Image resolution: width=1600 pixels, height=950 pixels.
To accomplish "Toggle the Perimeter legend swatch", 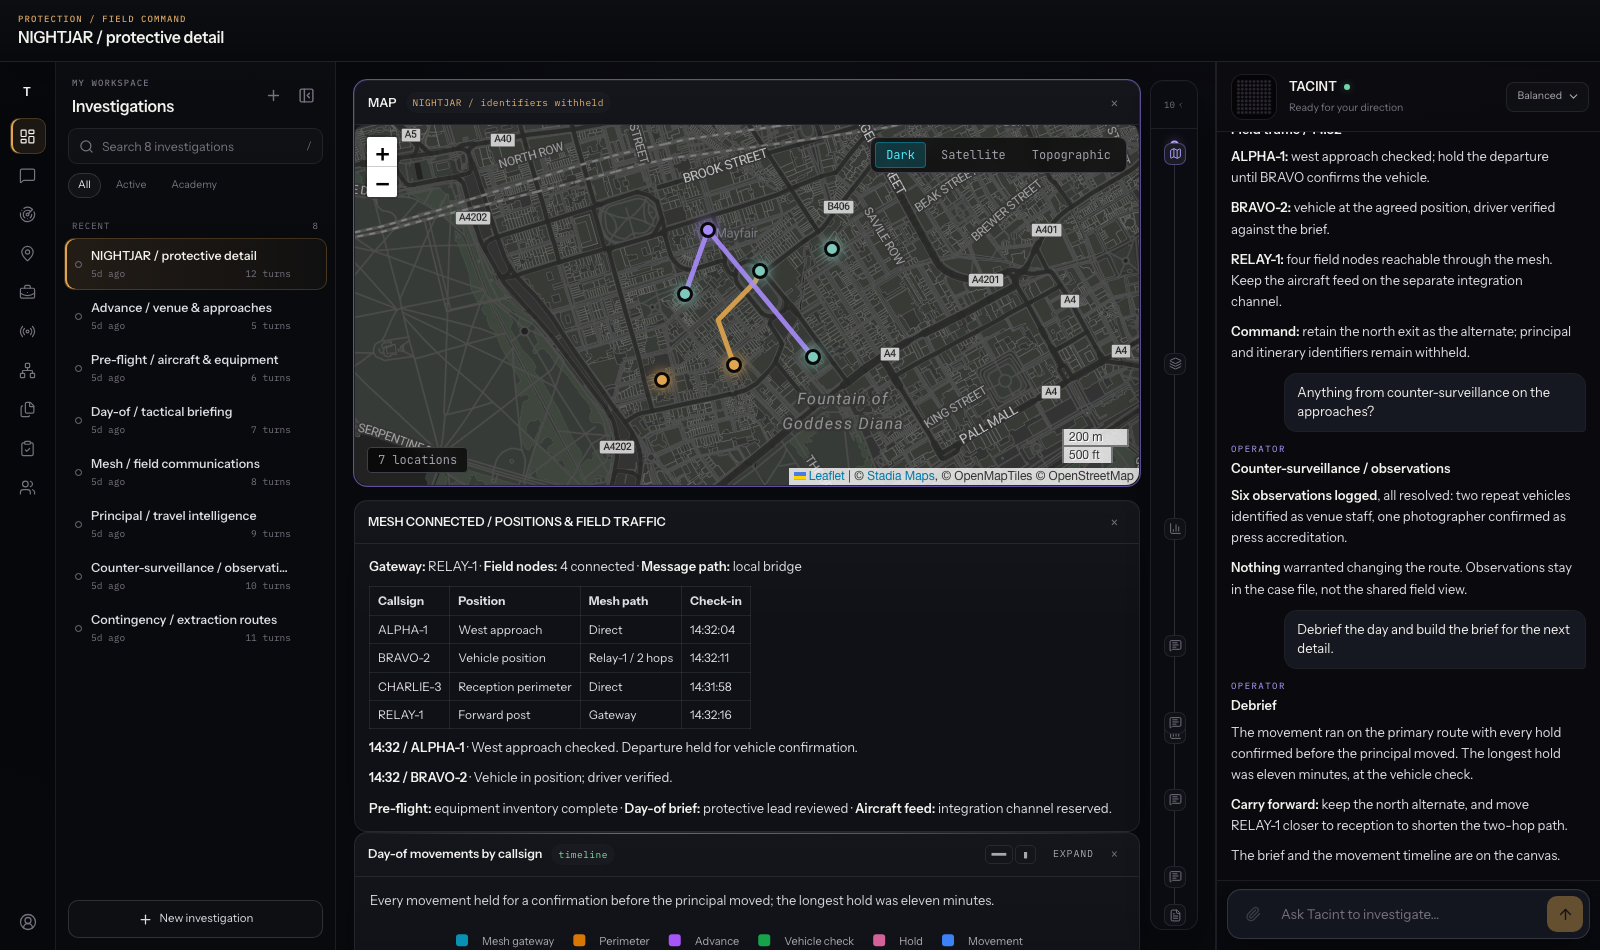I will pos(579,941).
